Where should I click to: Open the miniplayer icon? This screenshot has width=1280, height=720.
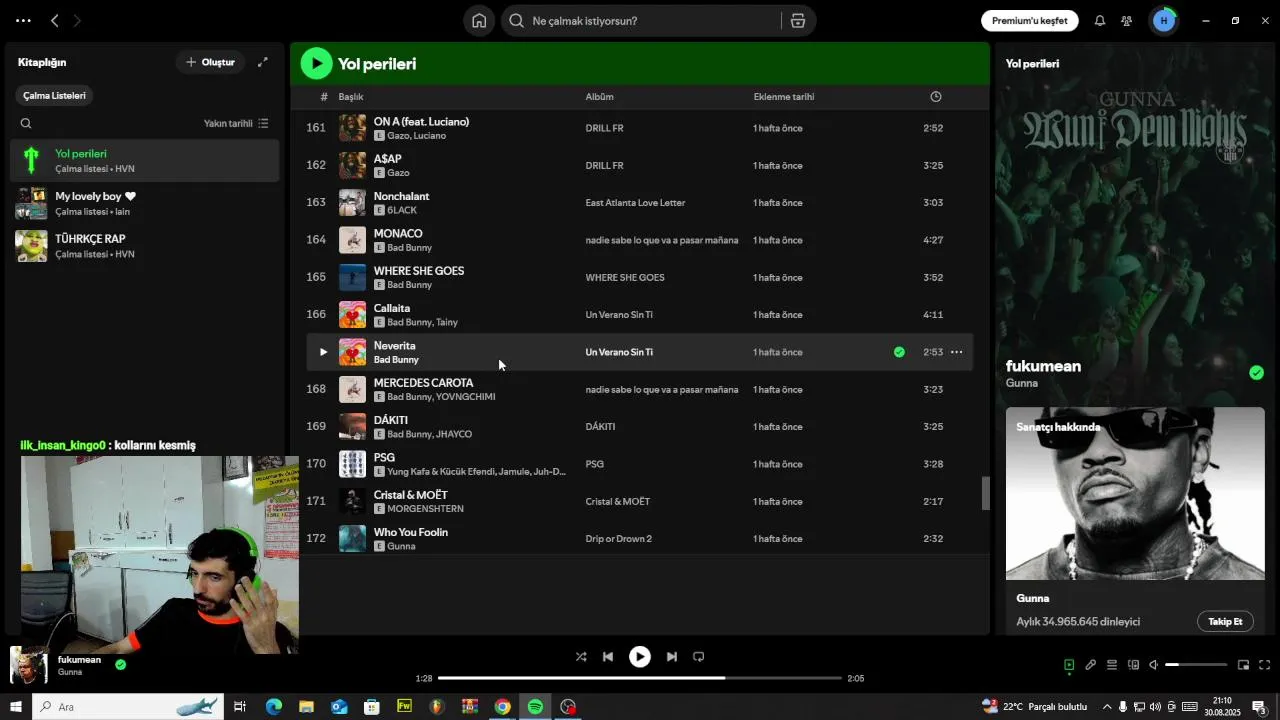tap(1244, 665)
